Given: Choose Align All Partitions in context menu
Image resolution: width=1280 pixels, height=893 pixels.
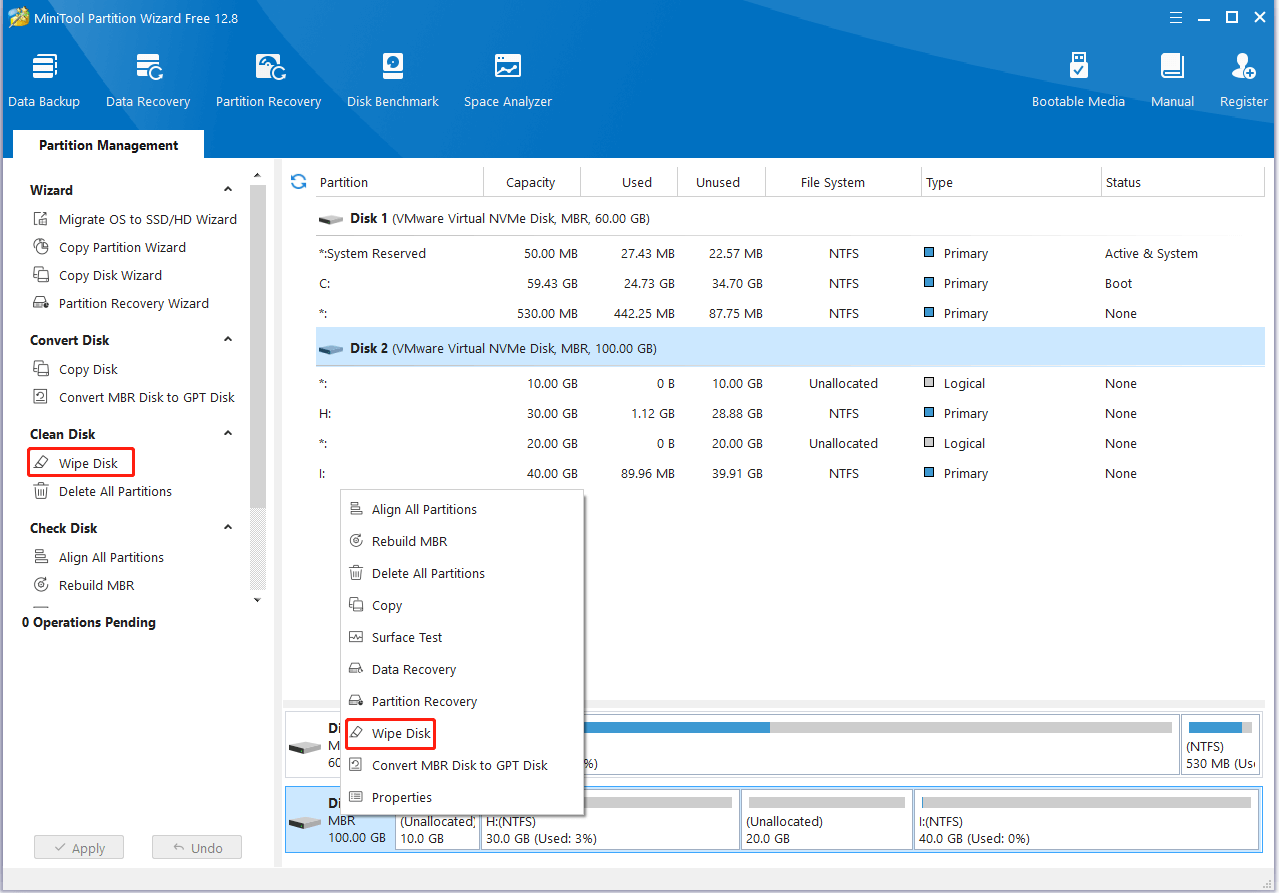Looking at the screenshot, I should (462, 509).
